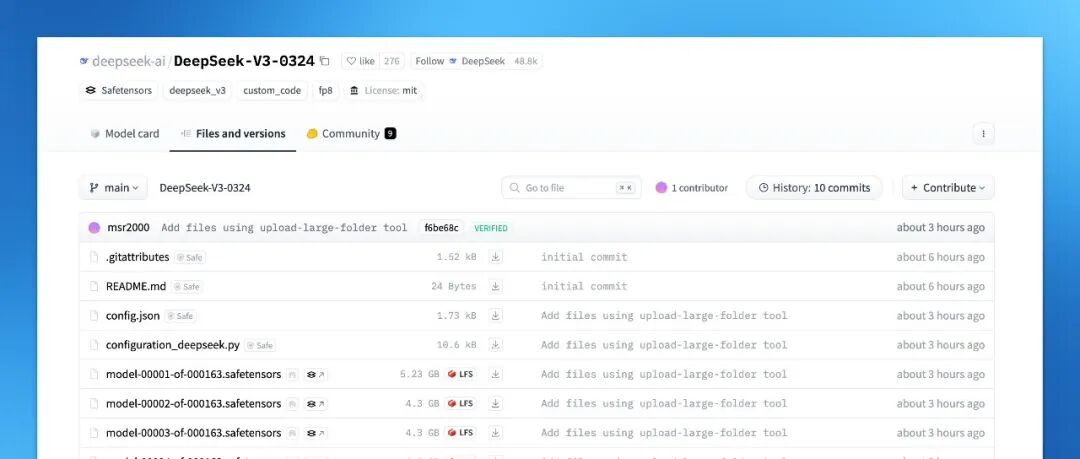Click the pickle scan icon beside model-00003

293,434
